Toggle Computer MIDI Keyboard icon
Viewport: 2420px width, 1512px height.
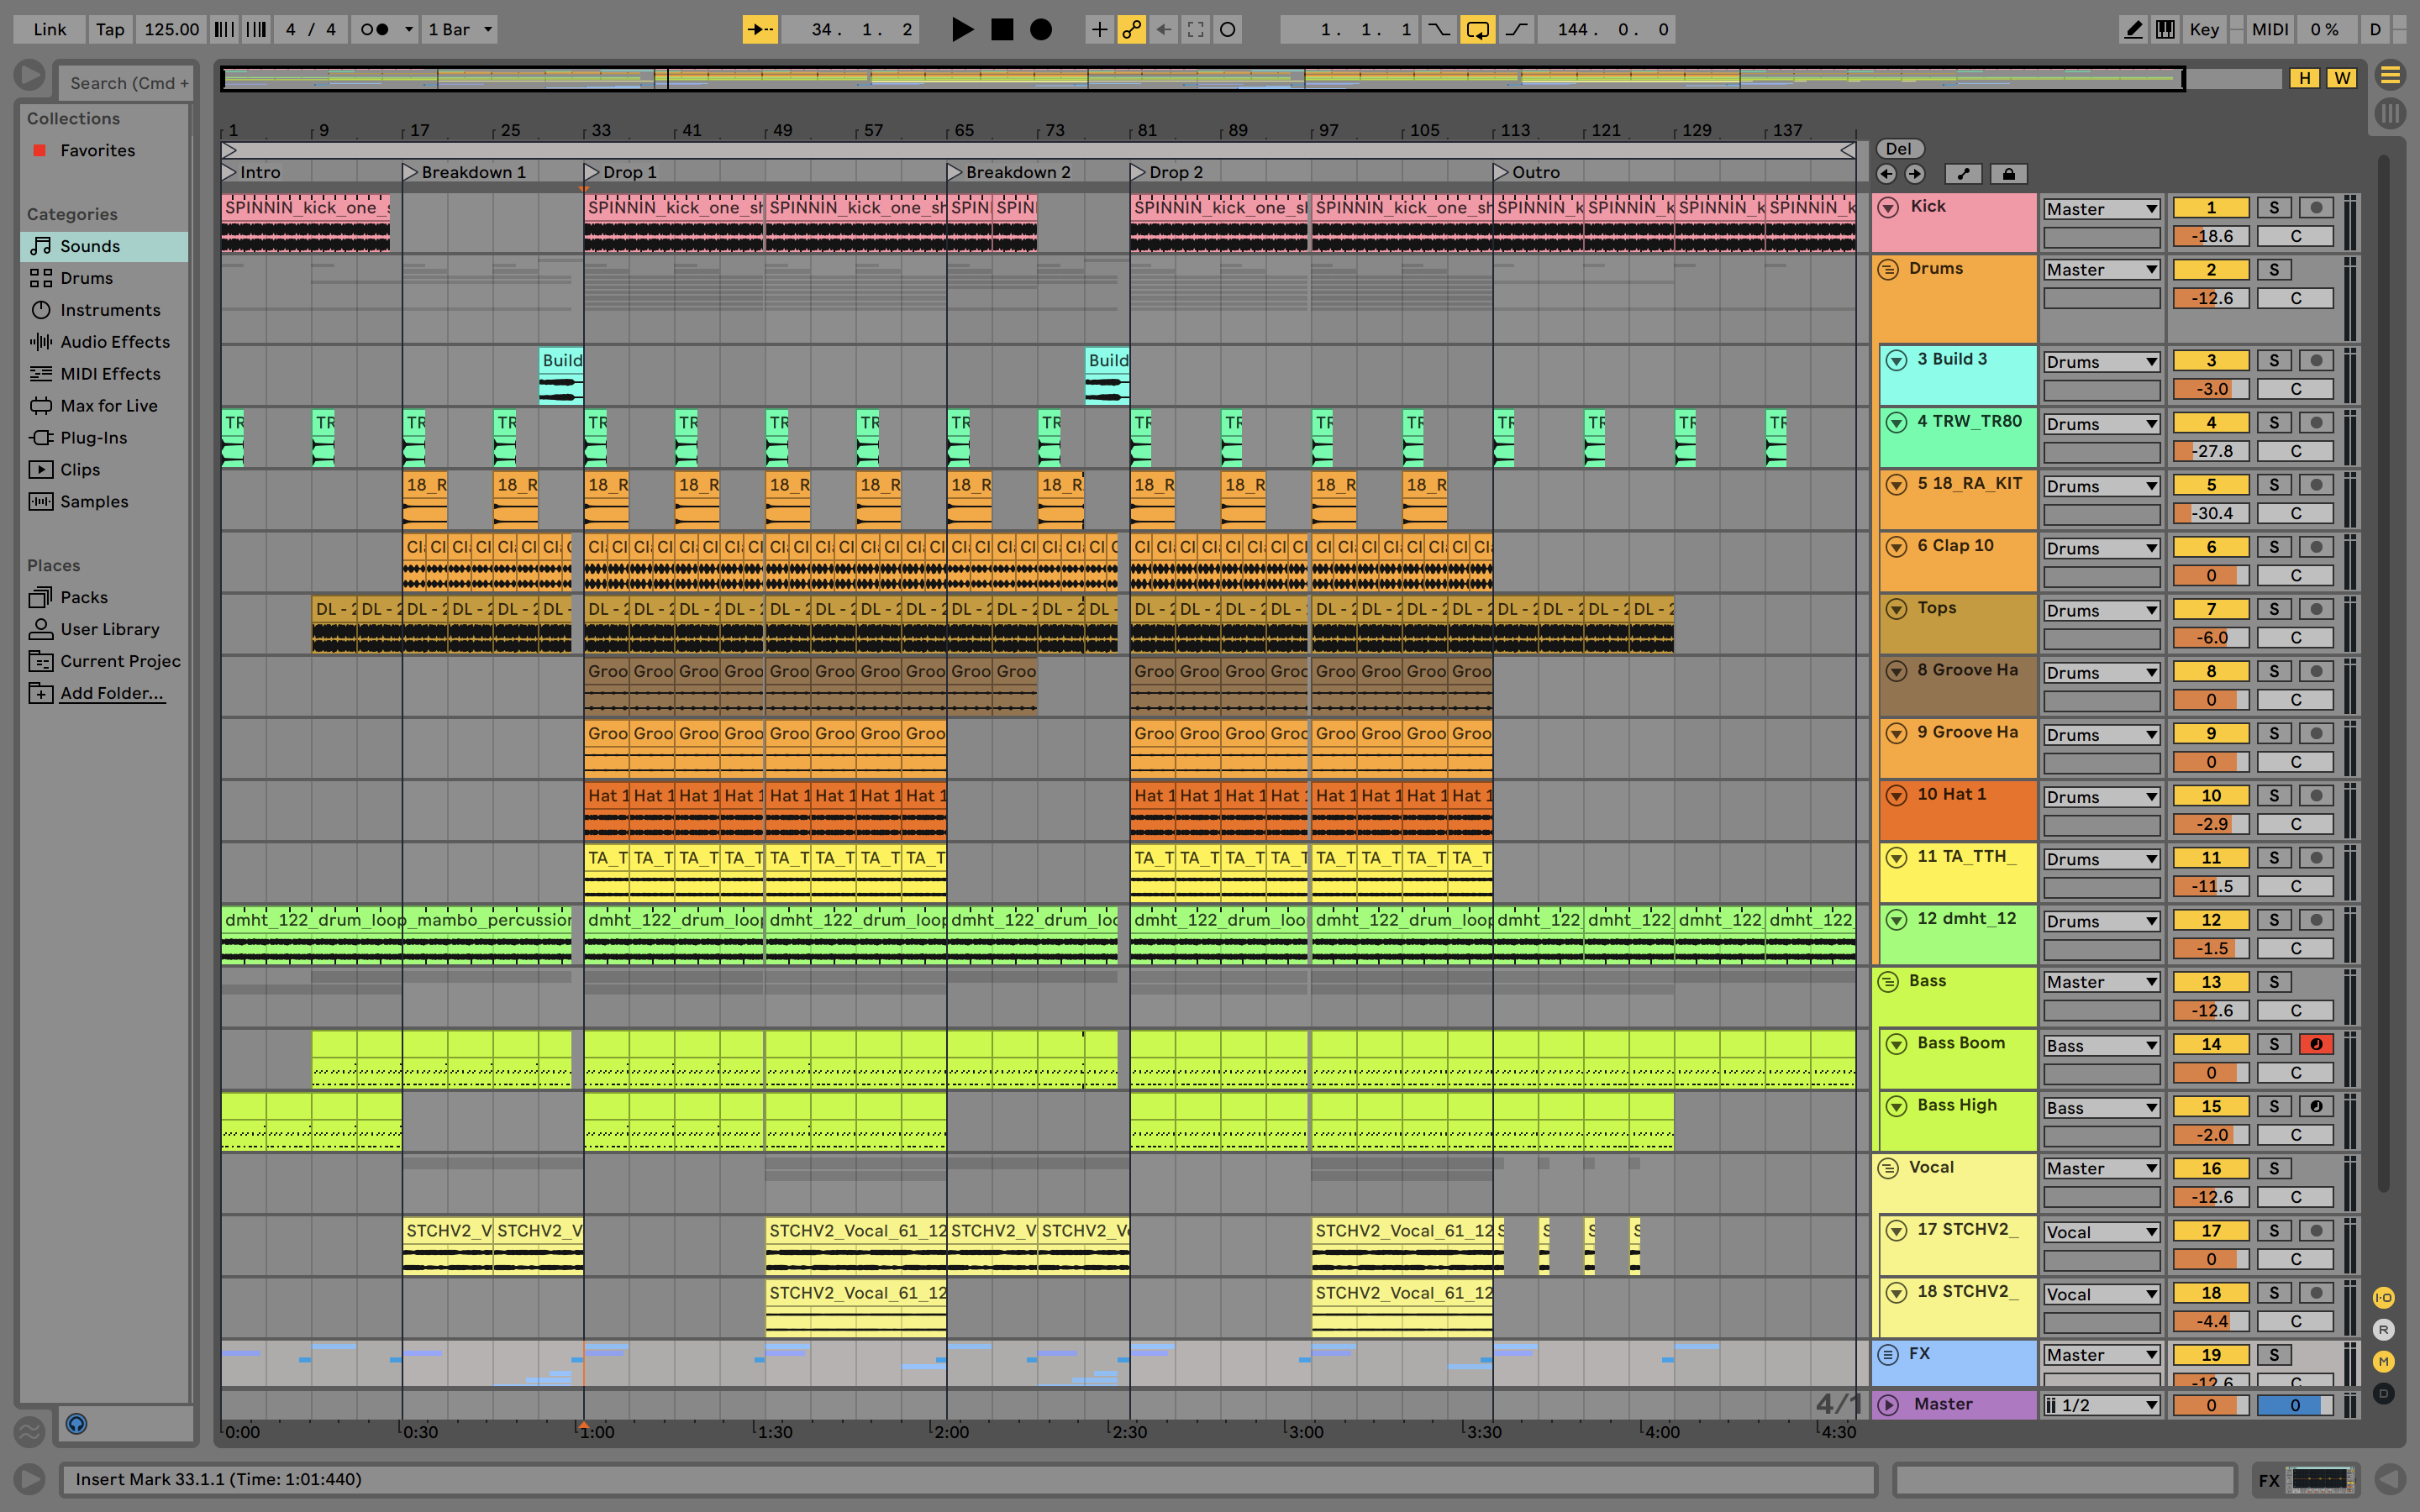[x=2165, y=29]
